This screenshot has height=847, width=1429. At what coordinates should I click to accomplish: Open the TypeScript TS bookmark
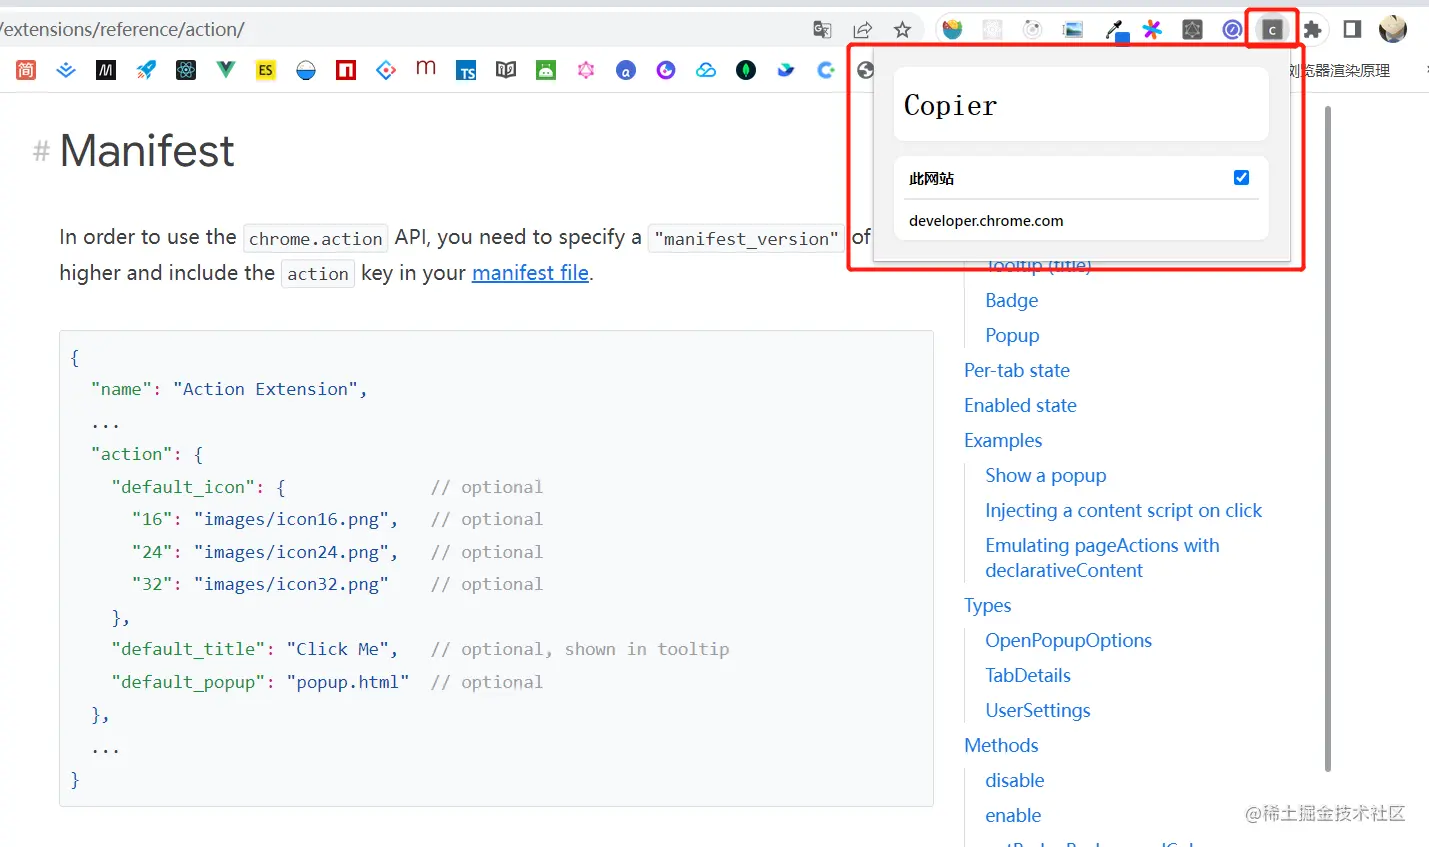(466, 70)
